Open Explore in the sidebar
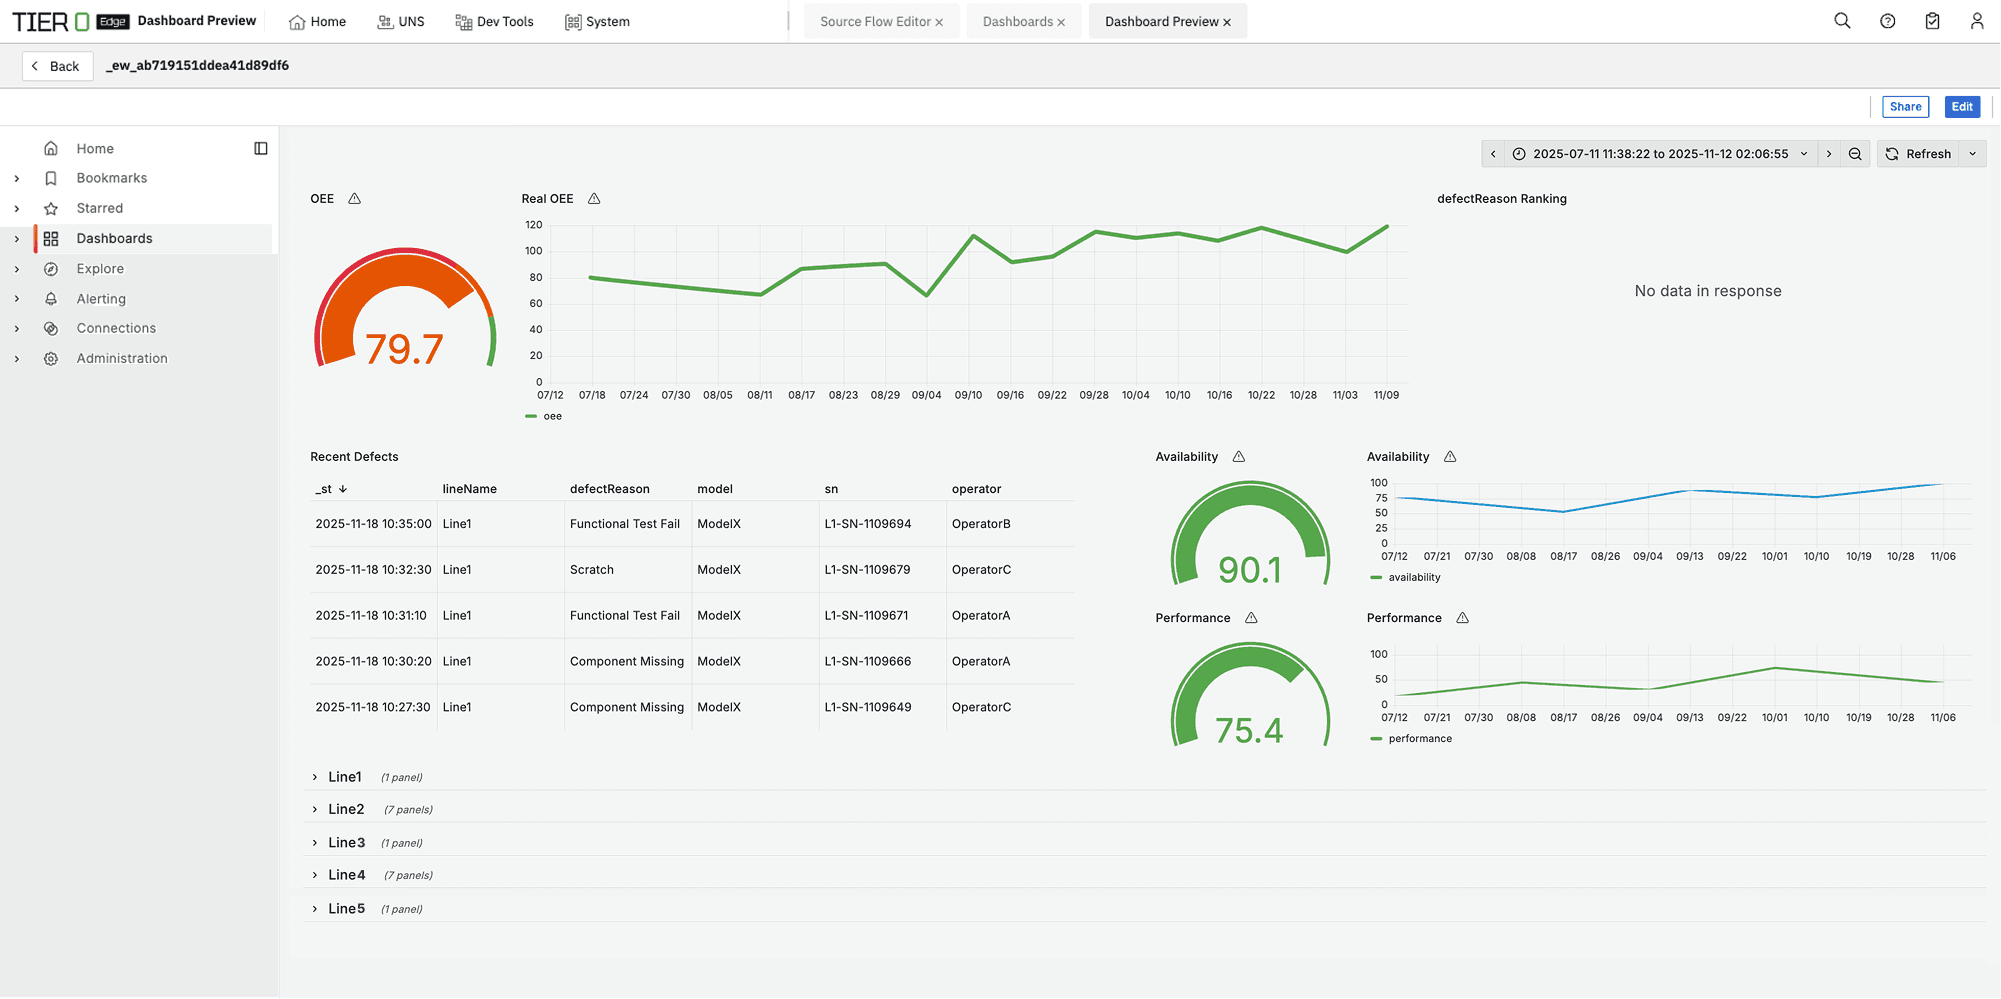 (x=100, y=269)
